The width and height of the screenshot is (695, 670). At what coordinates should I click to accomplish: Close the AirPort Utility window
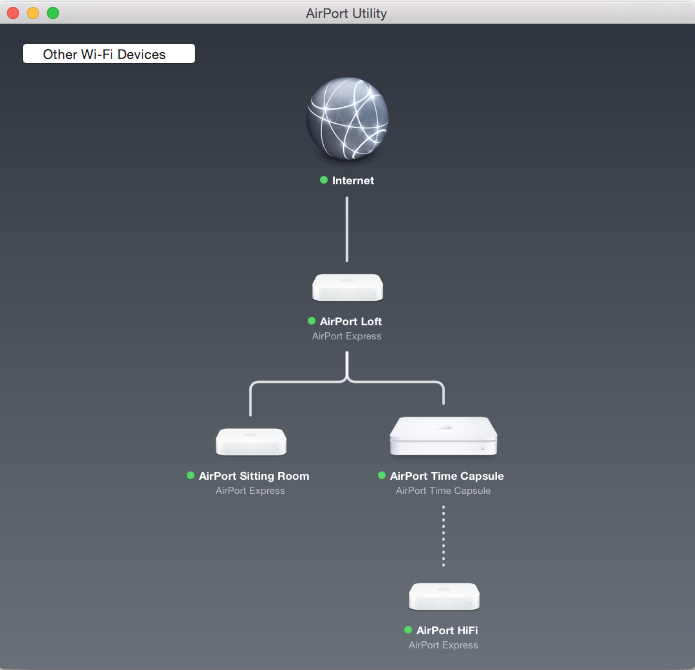click(x=13, y=13)
